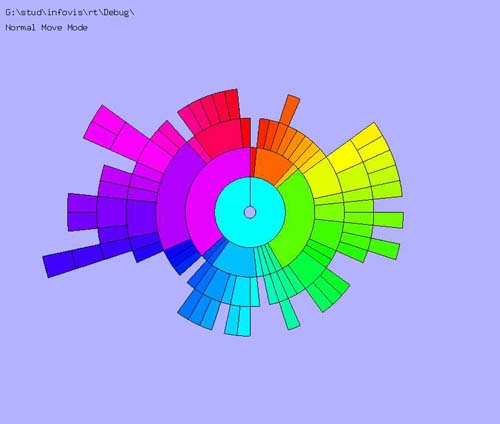Click the long orange spike at top

[x=289, y=110]
